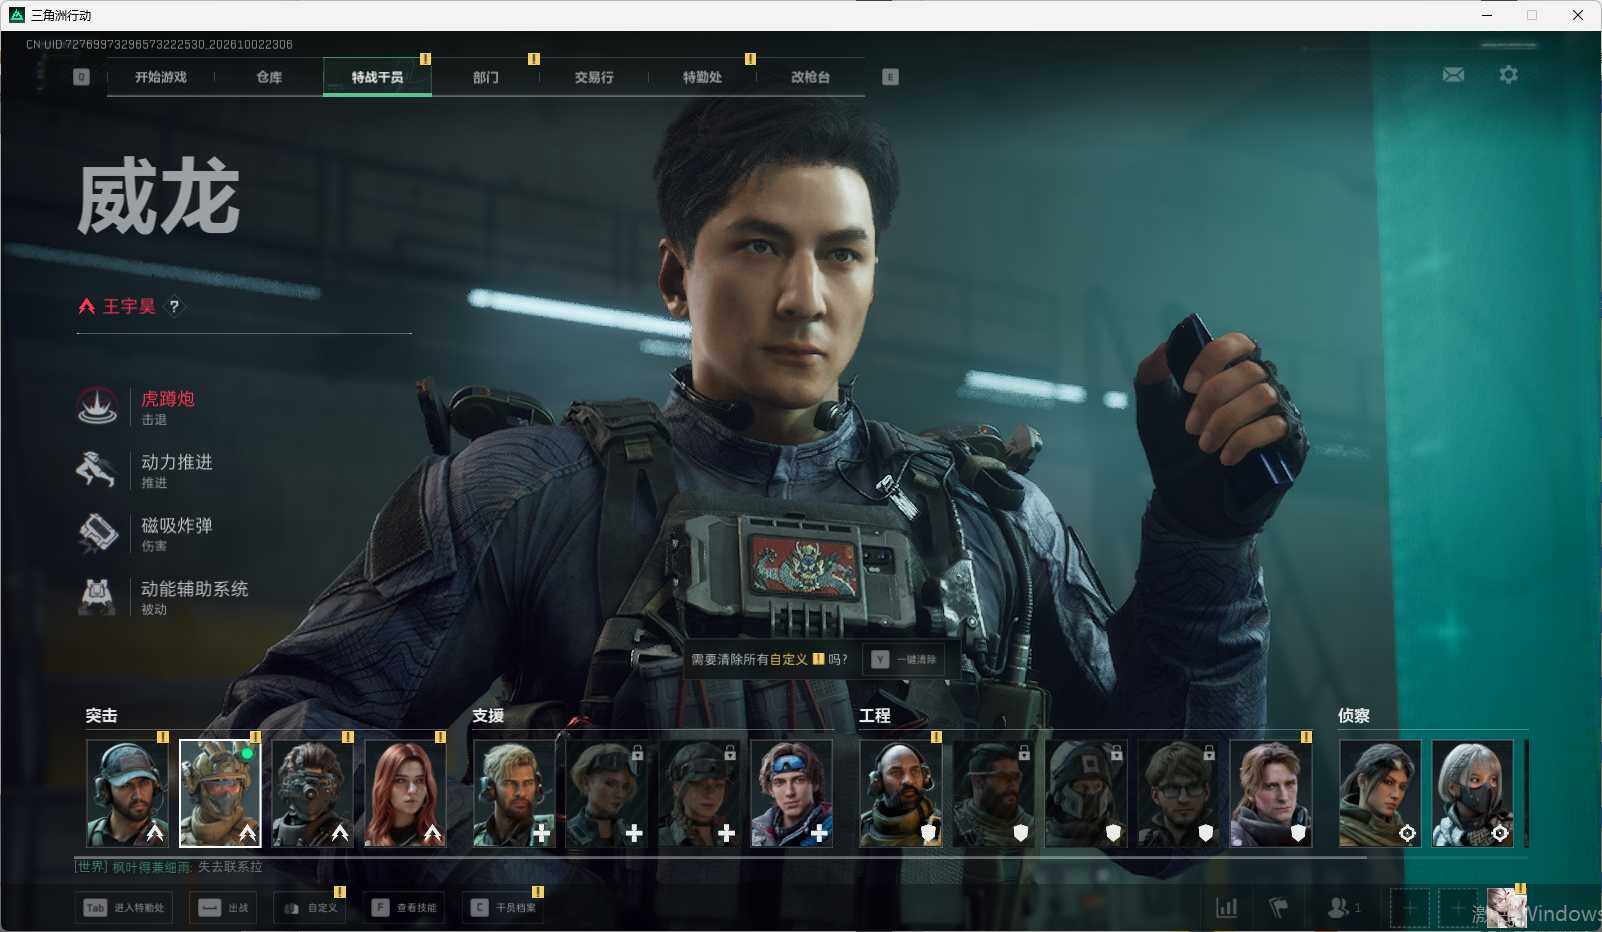This screenshot has width=1602, height=932.
Task: Select the 动力推进 skill icon
Action: 98,469
